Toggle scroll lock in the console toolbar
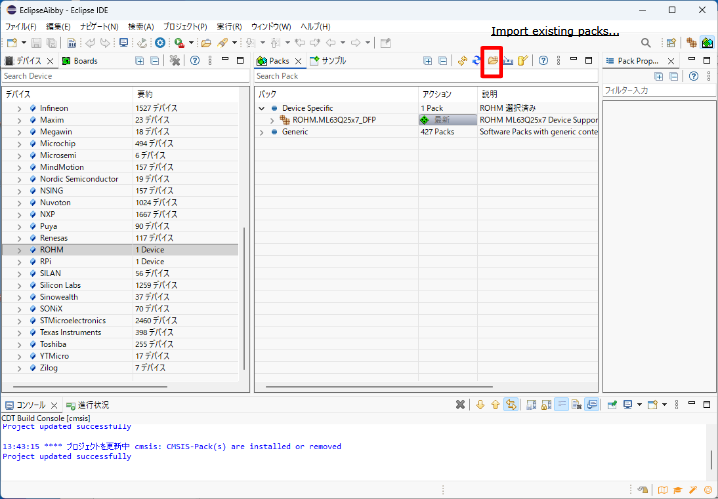The image size is (718, 499). (546, 405)
